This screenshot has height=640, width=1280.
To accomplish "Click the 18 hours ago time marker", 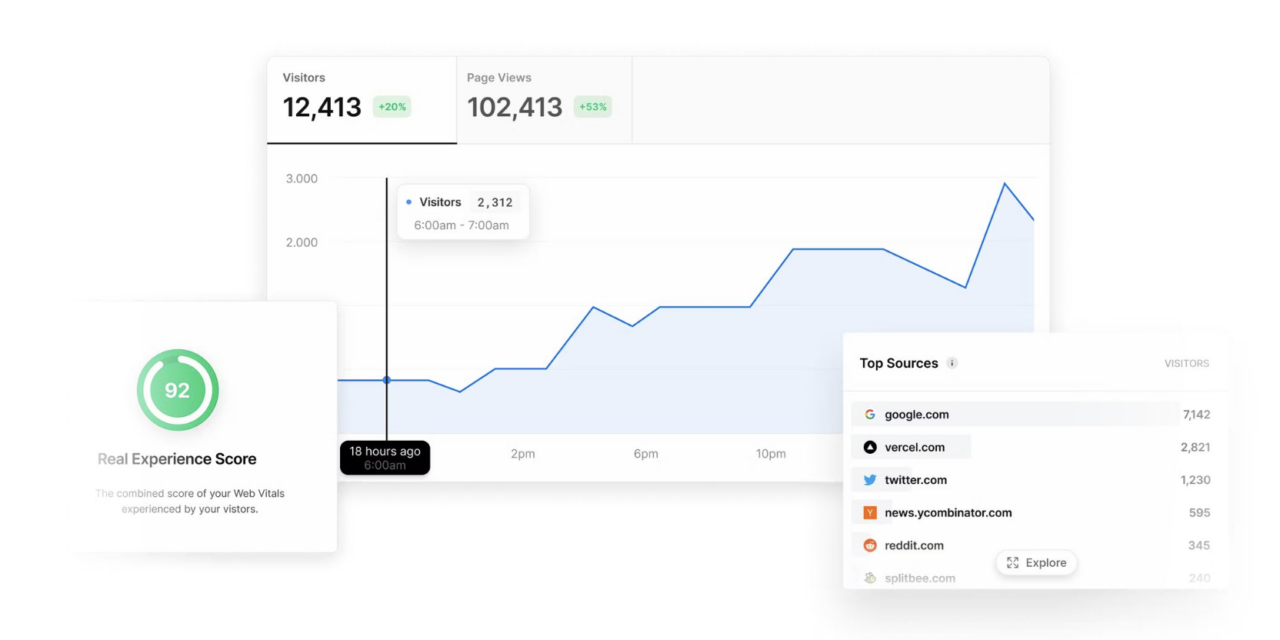I will 385,457.
